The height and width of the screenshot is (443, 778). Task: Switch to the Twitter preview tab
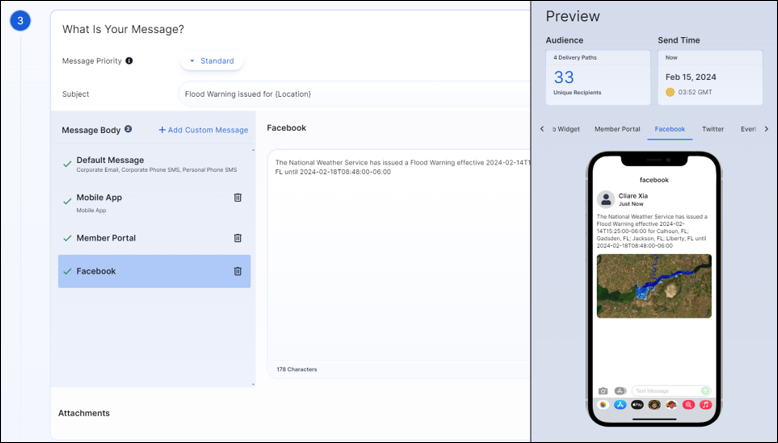click(713, 129)
